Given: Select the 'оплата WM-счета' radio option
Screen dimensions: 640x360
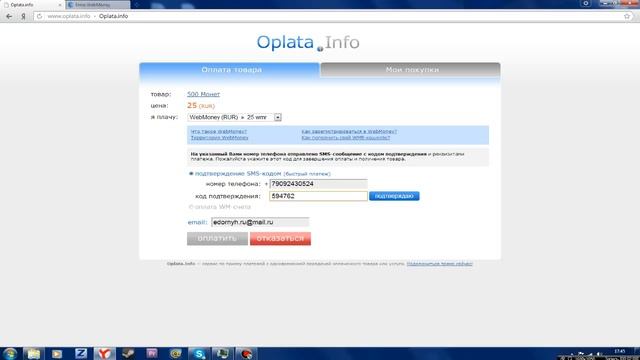Looking at the screenshot, I should coord(191,207).
